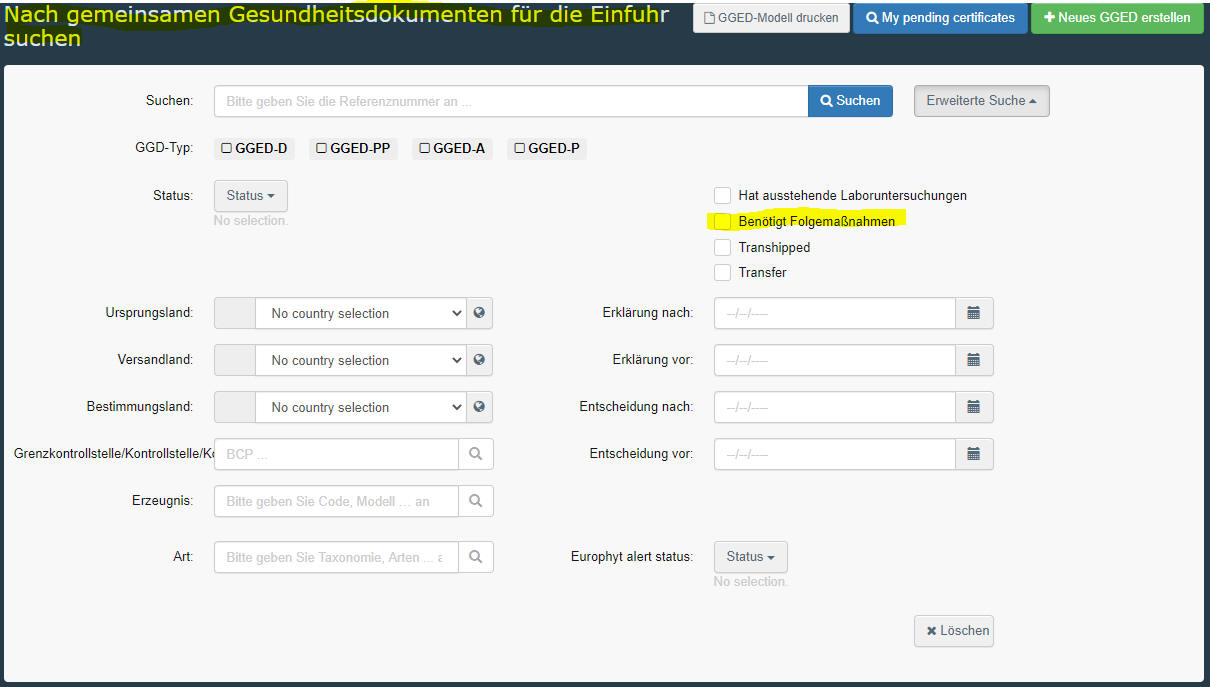The height and width of the screenshot is (687, 1210).
Task: Toggle GGED-A type checkbox
Action: pos(425,148)
